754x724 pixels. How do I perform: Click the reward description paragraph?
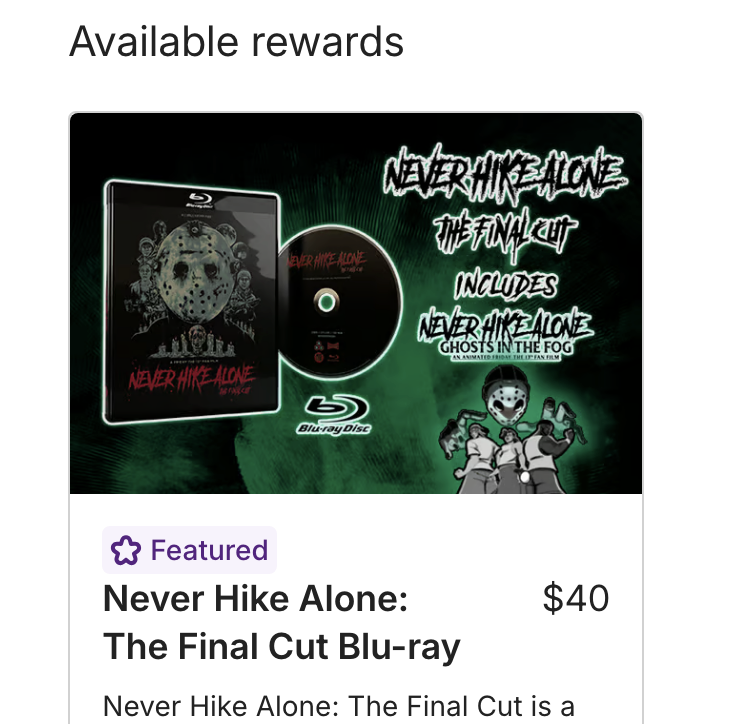[x=339, y=707]
